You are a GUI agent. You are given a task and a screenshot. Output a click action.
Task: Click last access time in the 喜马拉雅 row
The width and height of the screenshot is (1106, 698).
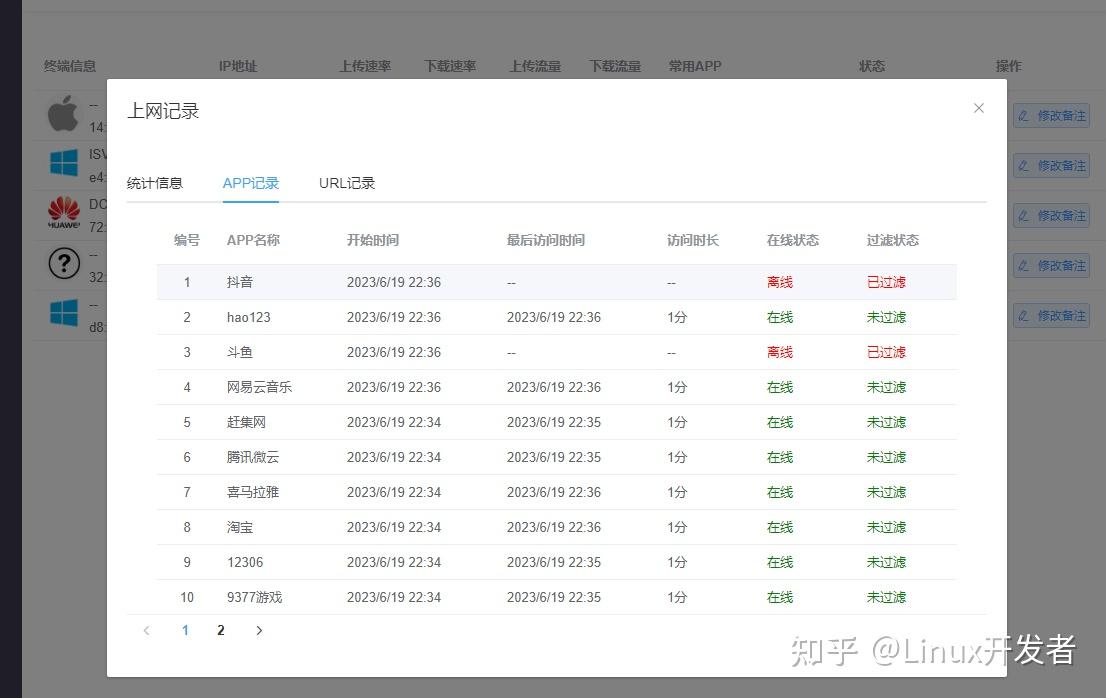click(554, 492)
